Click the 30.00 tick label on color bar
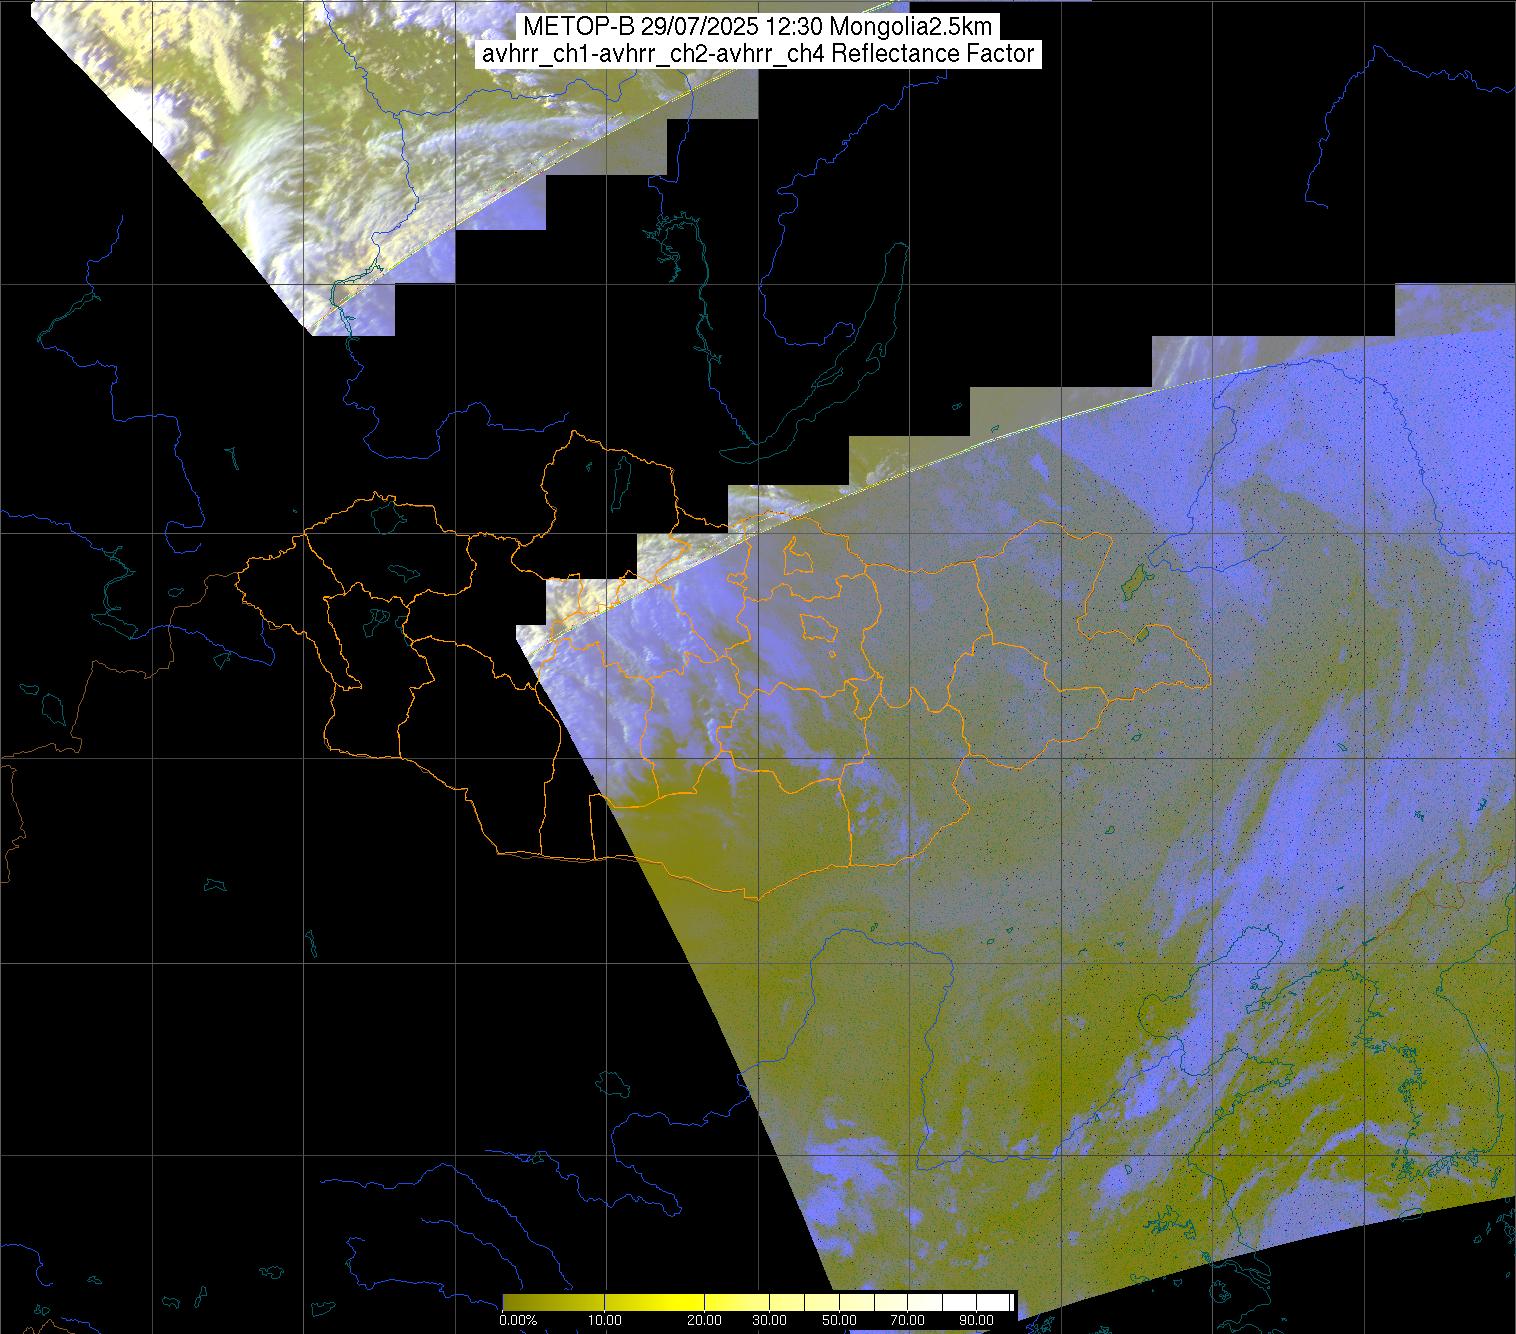 point(768,1320)
